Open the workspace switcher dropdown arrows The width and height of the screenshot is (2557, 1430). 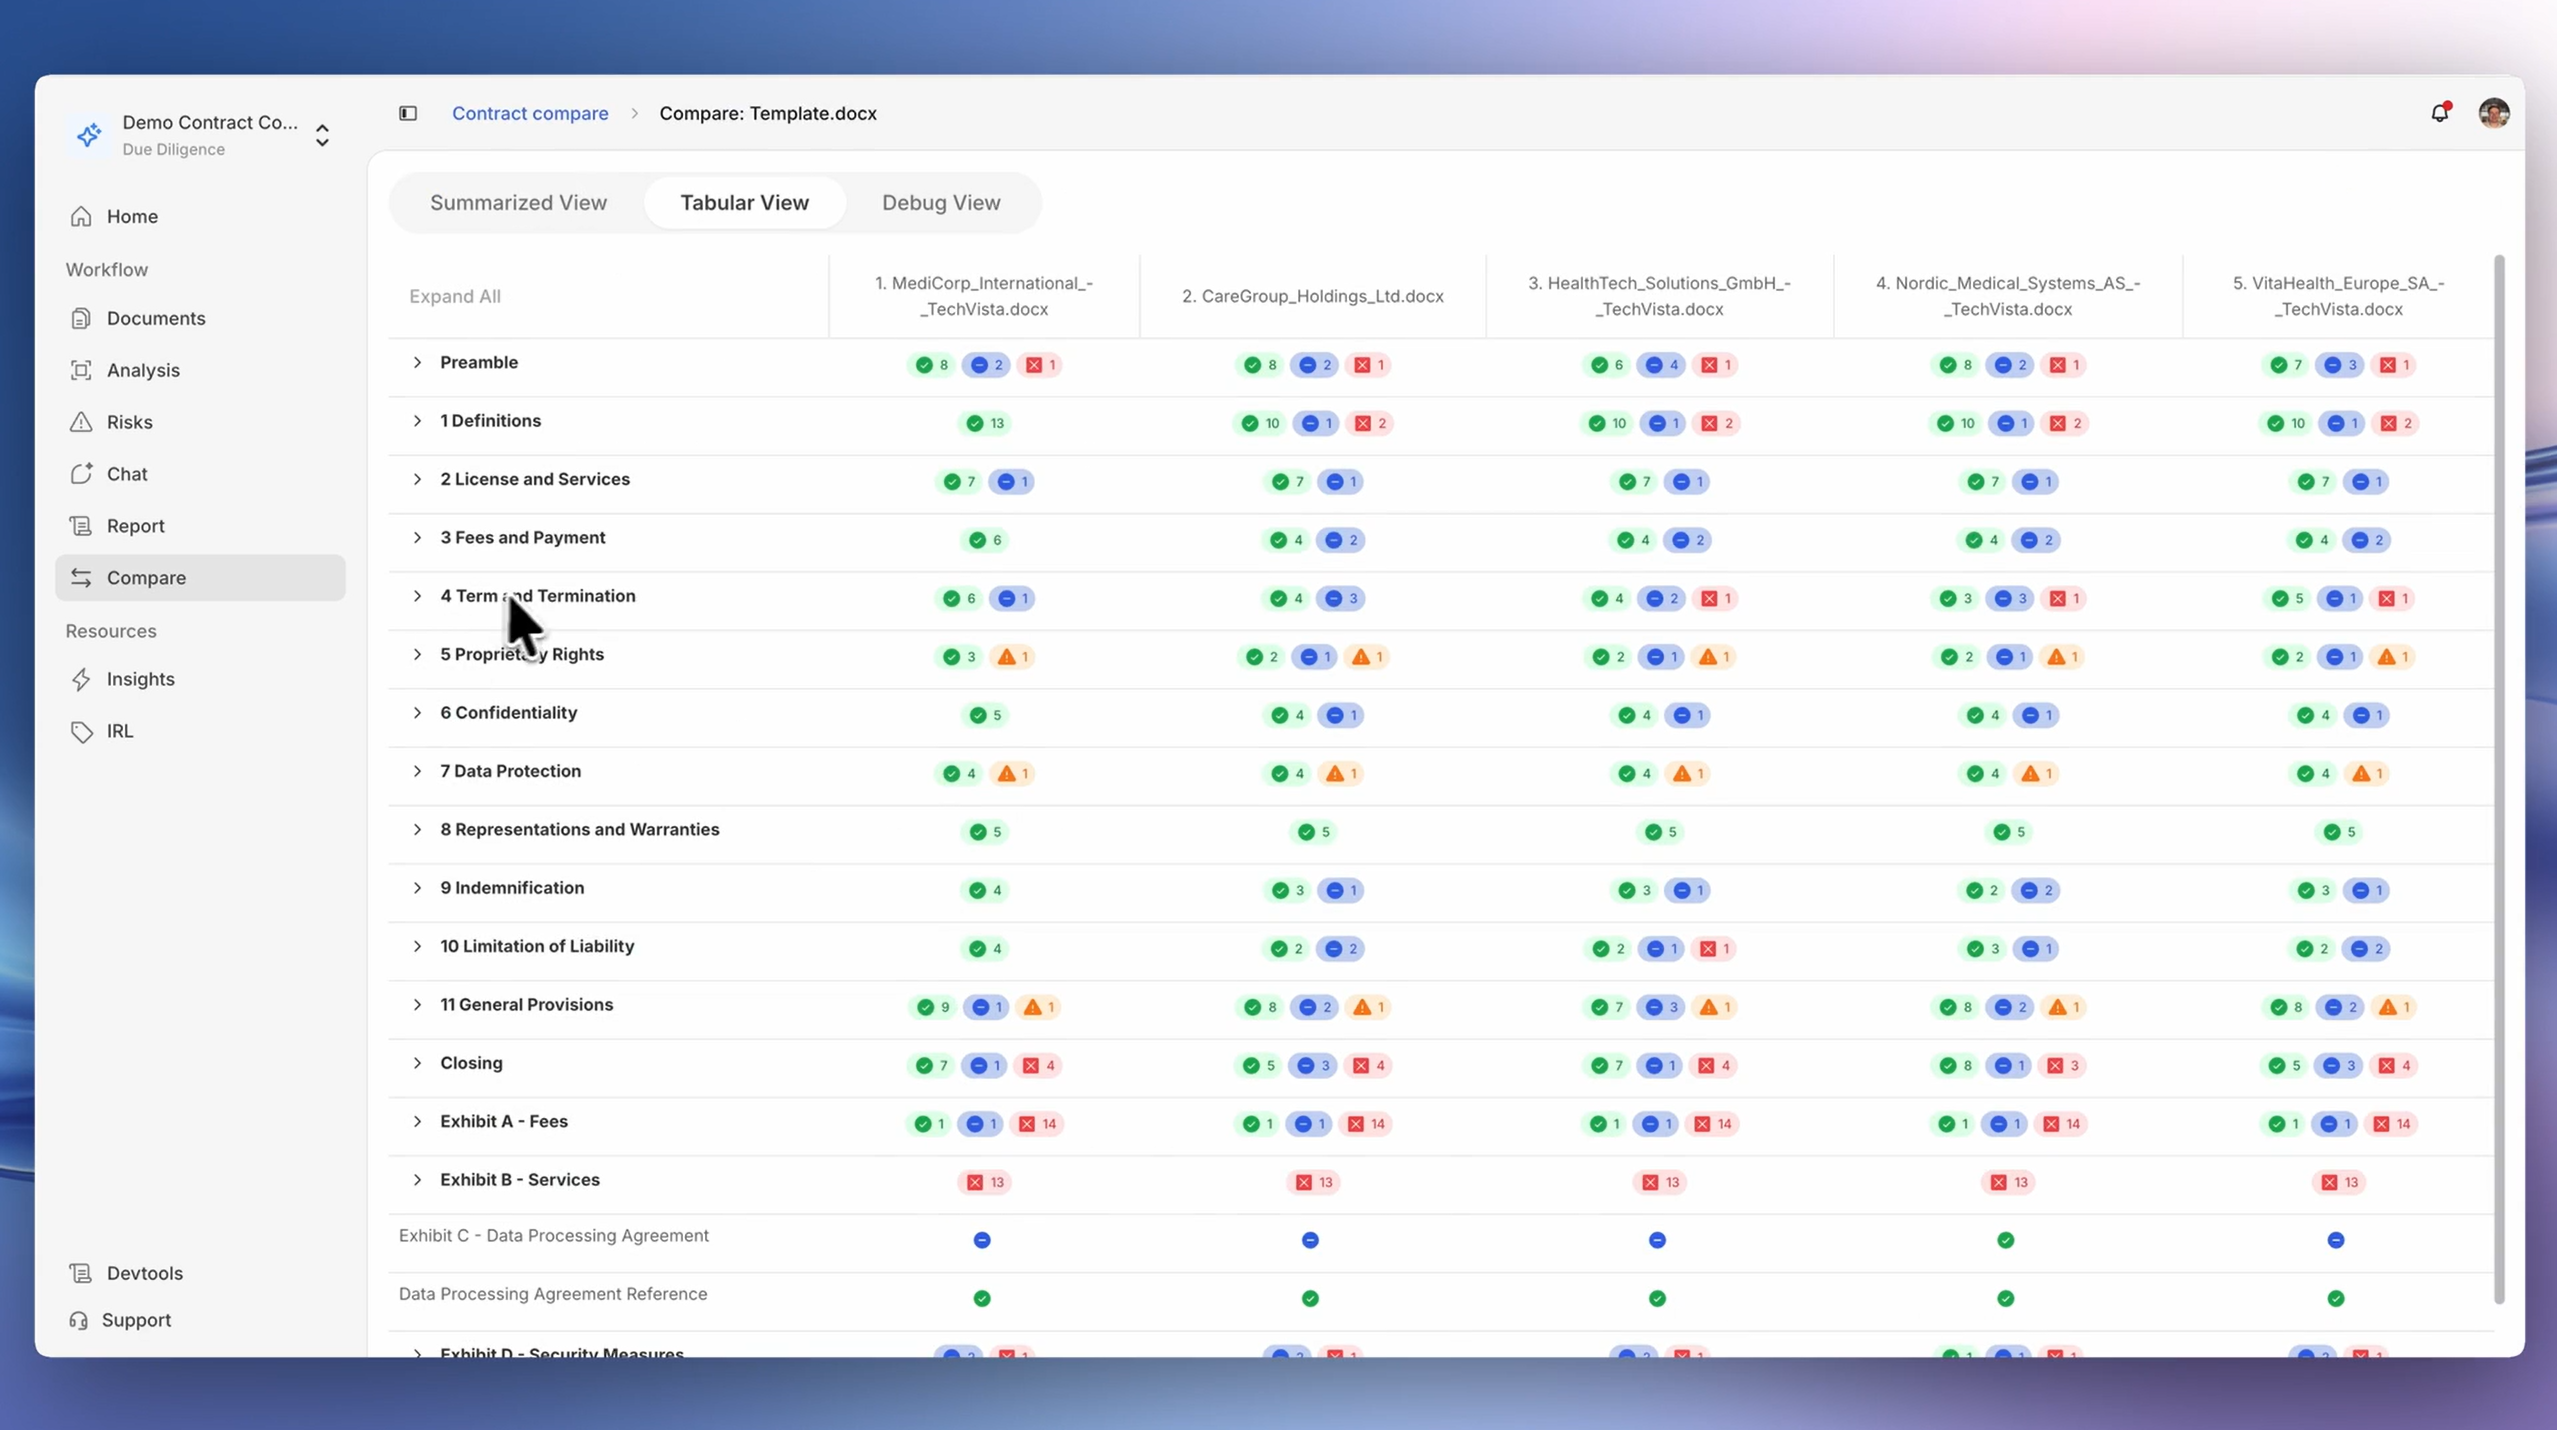tap(322, 135)
